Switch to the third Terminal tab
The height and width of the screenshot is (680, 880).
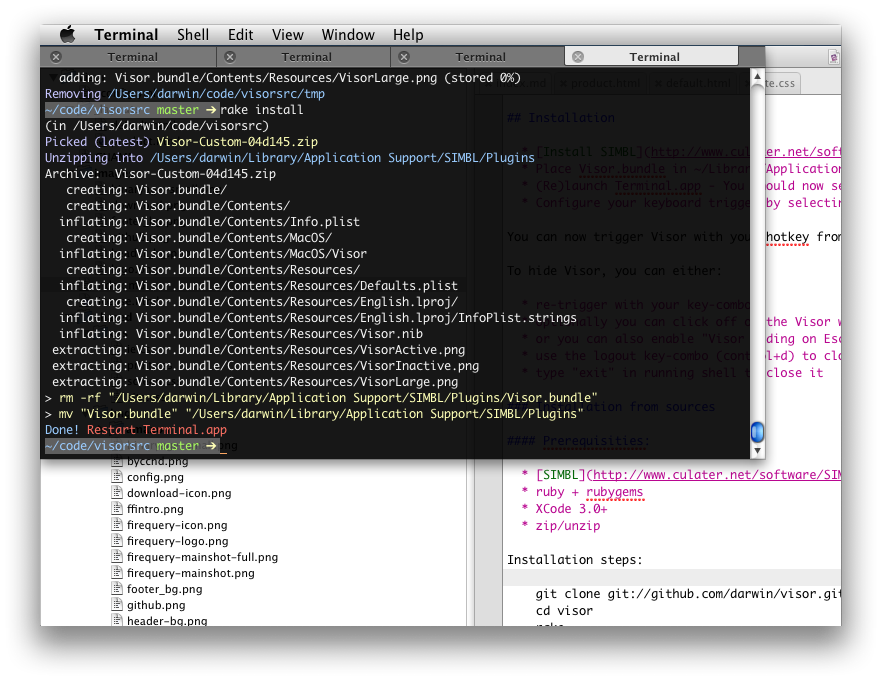pyautogui.click(x=480, y=57)
